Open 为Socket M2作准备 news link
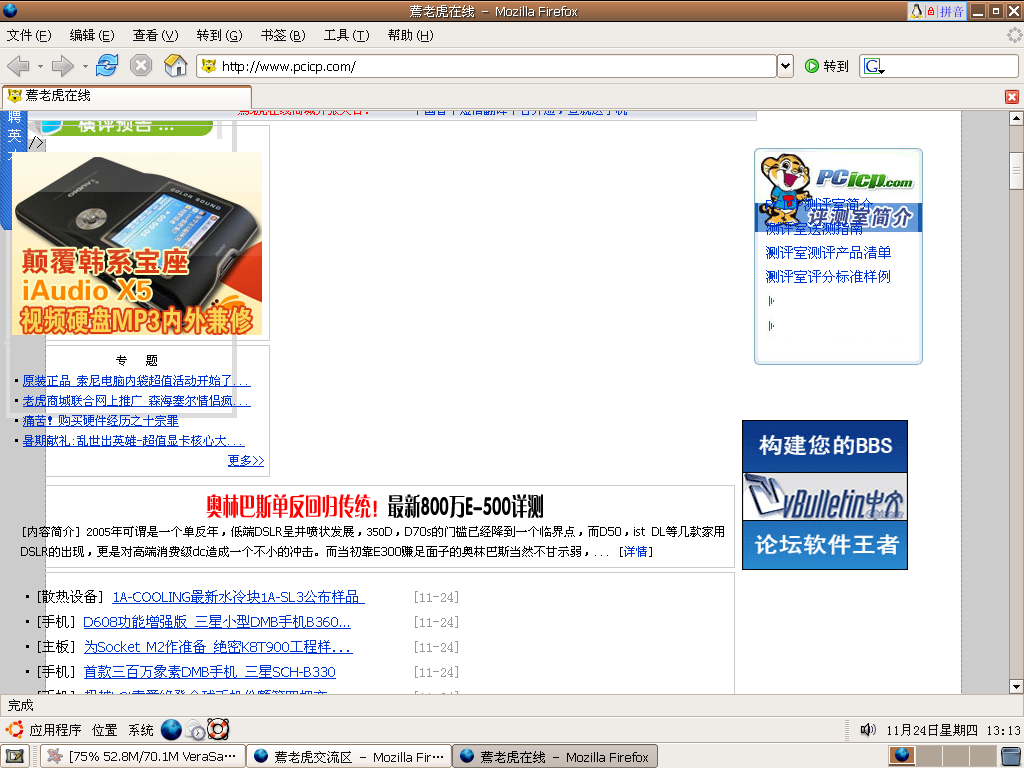1024x768 pixels. pos(218,647)
